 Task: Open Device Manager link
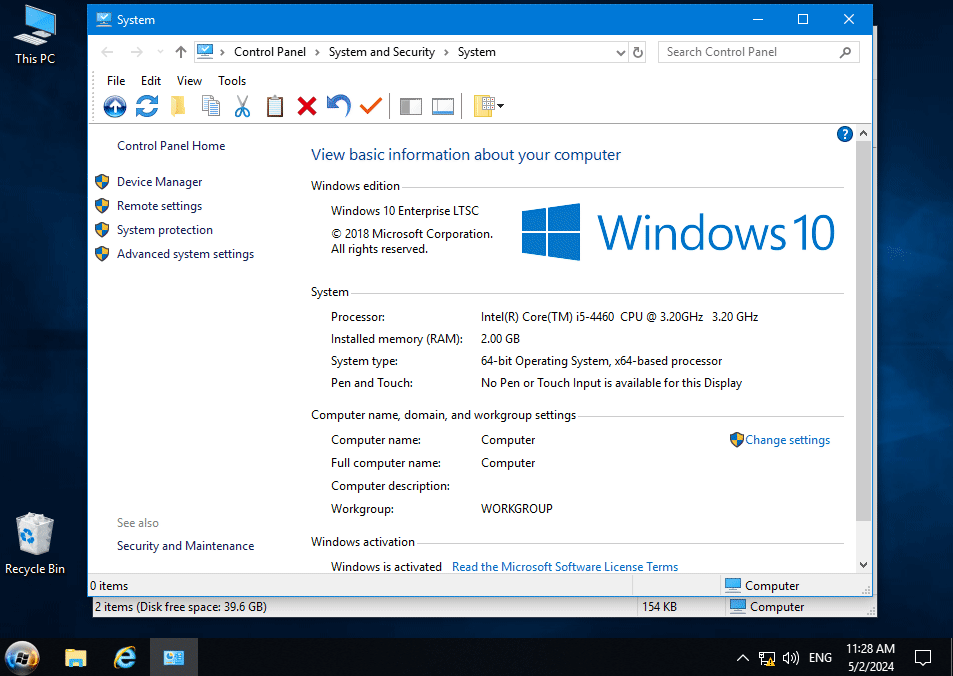tap(159, 182)
